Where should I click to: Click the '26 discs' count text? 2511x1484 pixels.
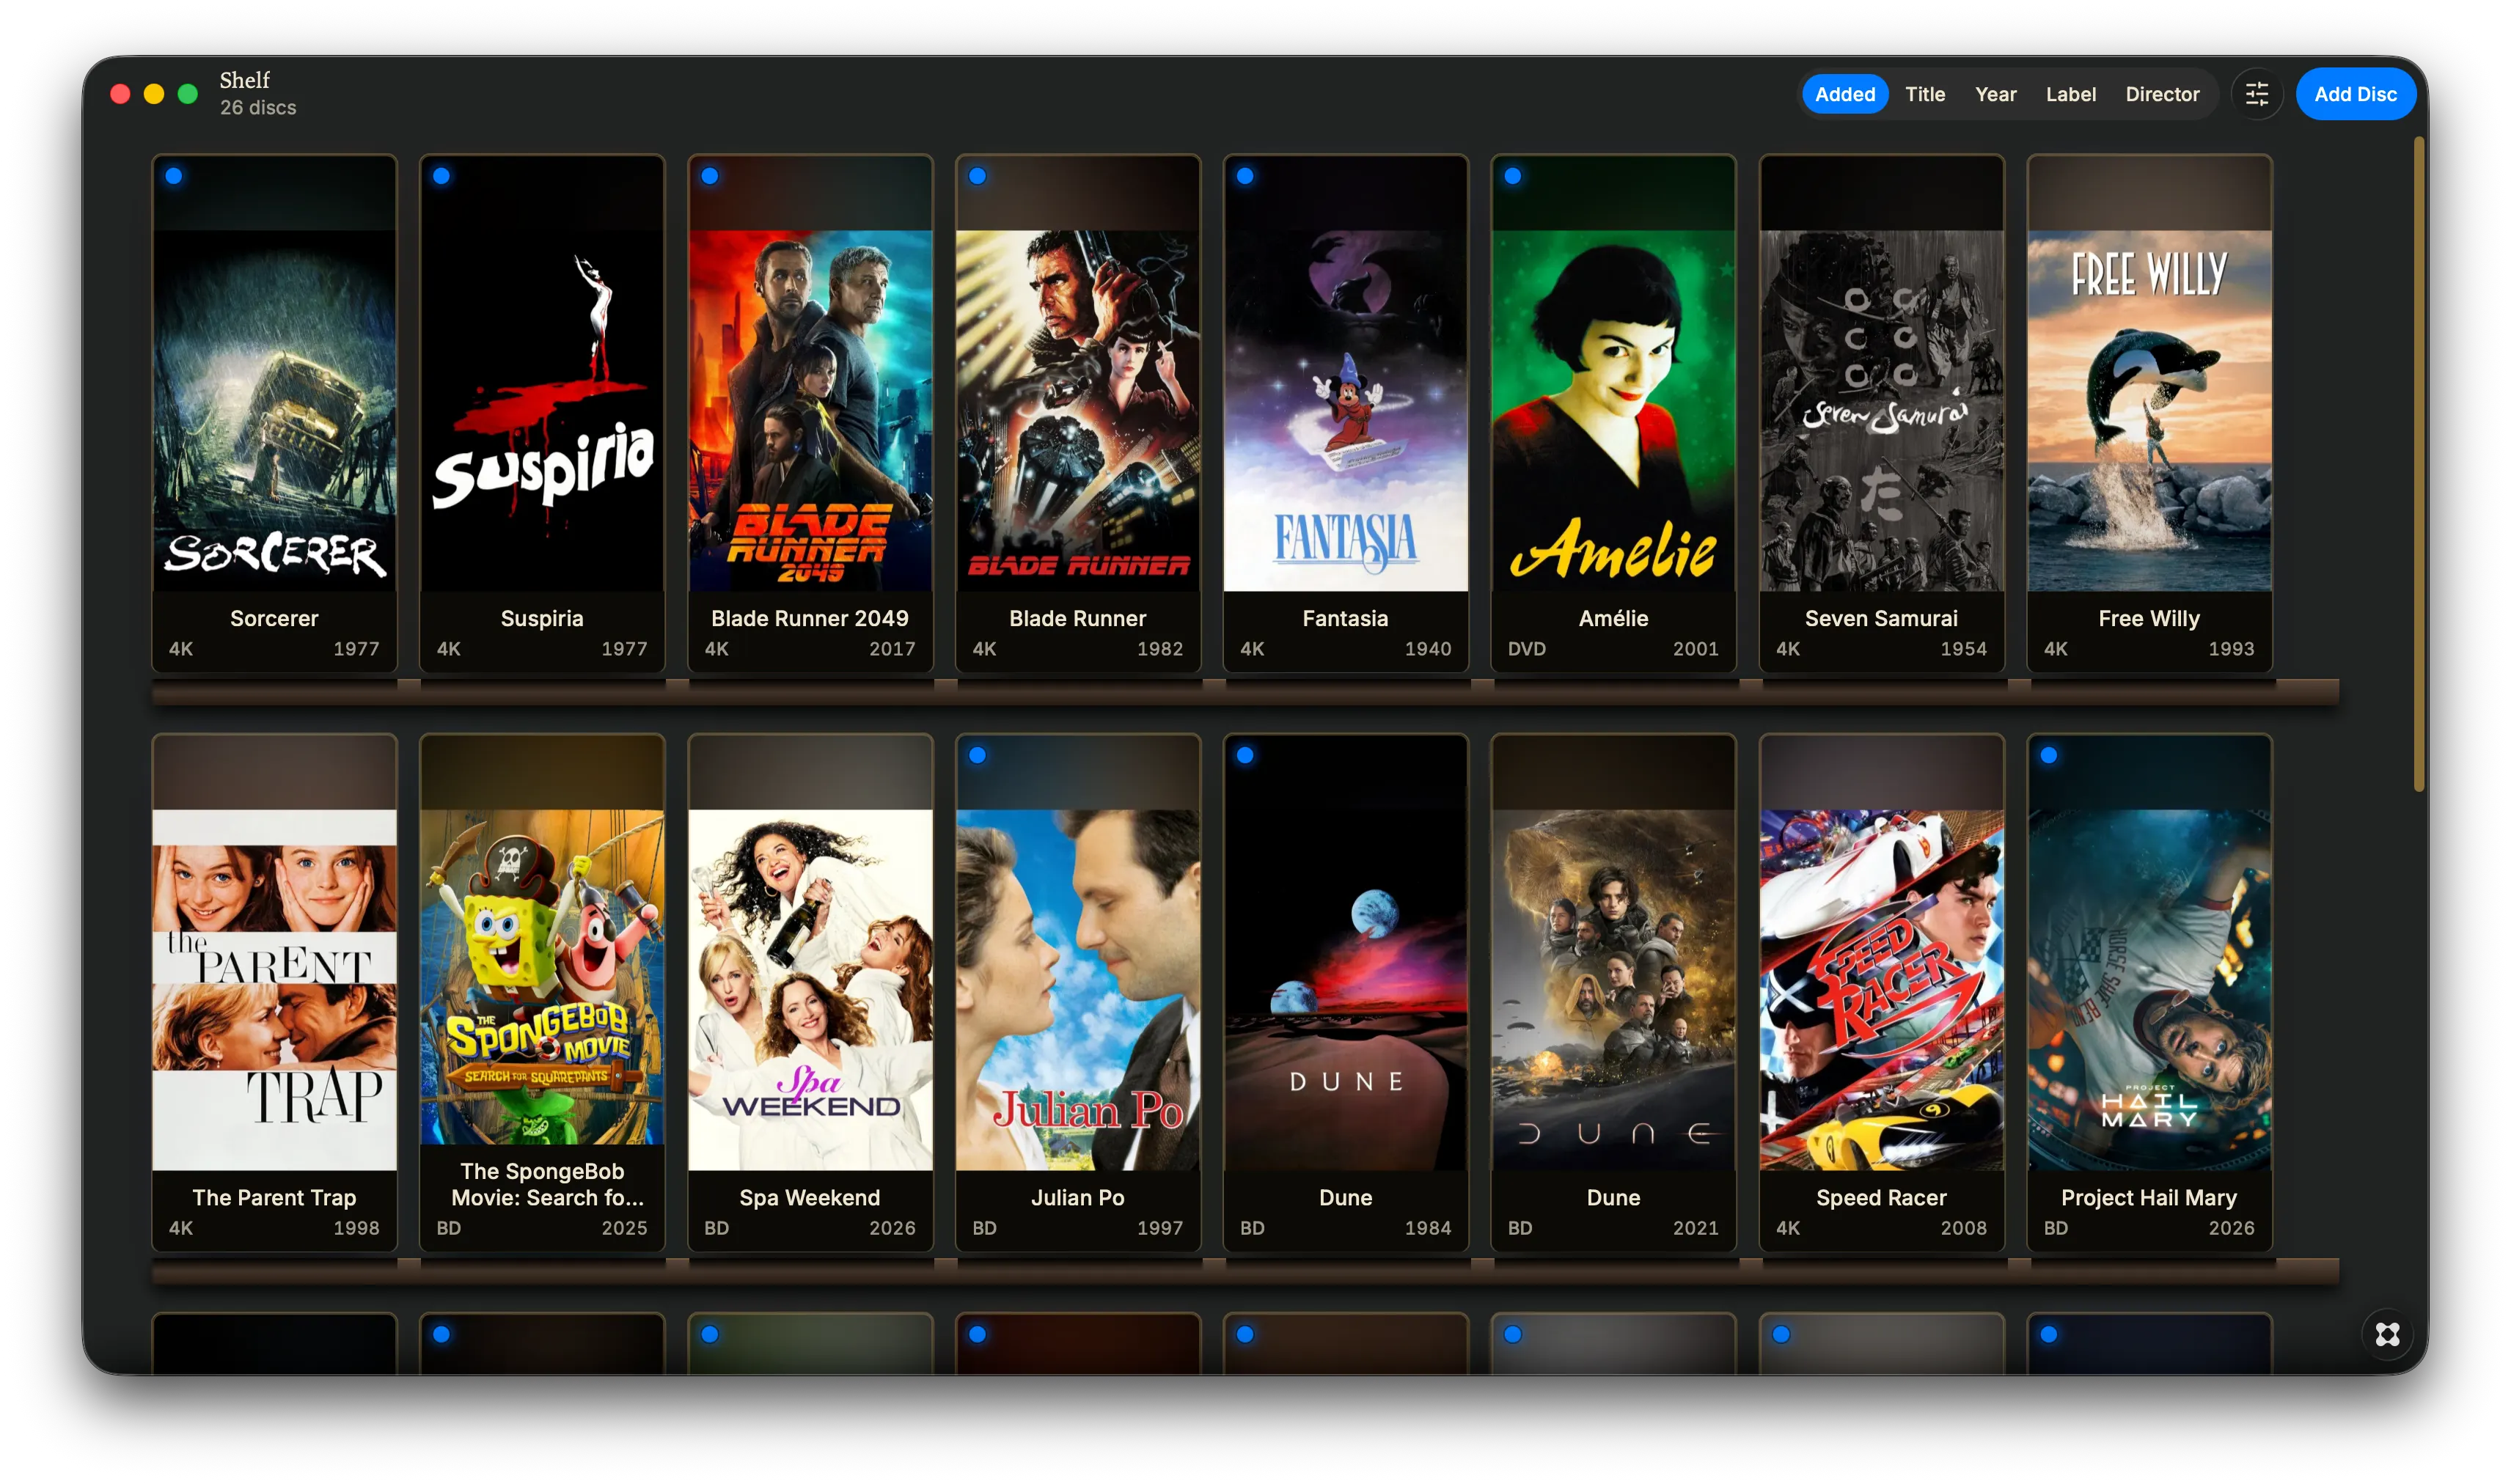(x=258, y=107)
